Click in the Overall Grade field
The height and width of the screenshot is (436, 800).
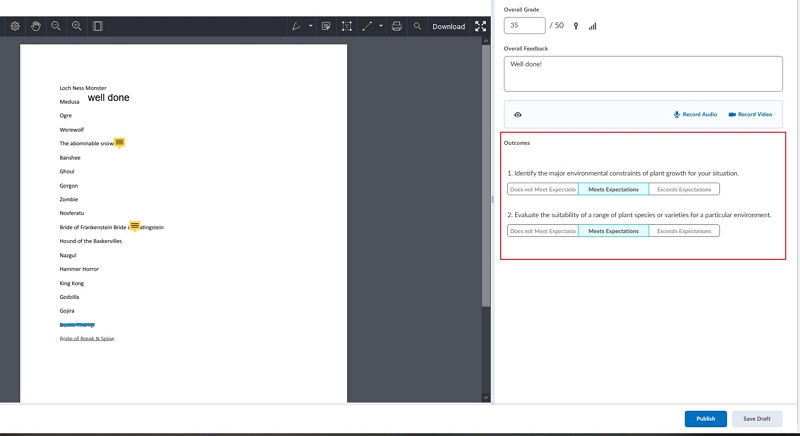coord(524,25)
